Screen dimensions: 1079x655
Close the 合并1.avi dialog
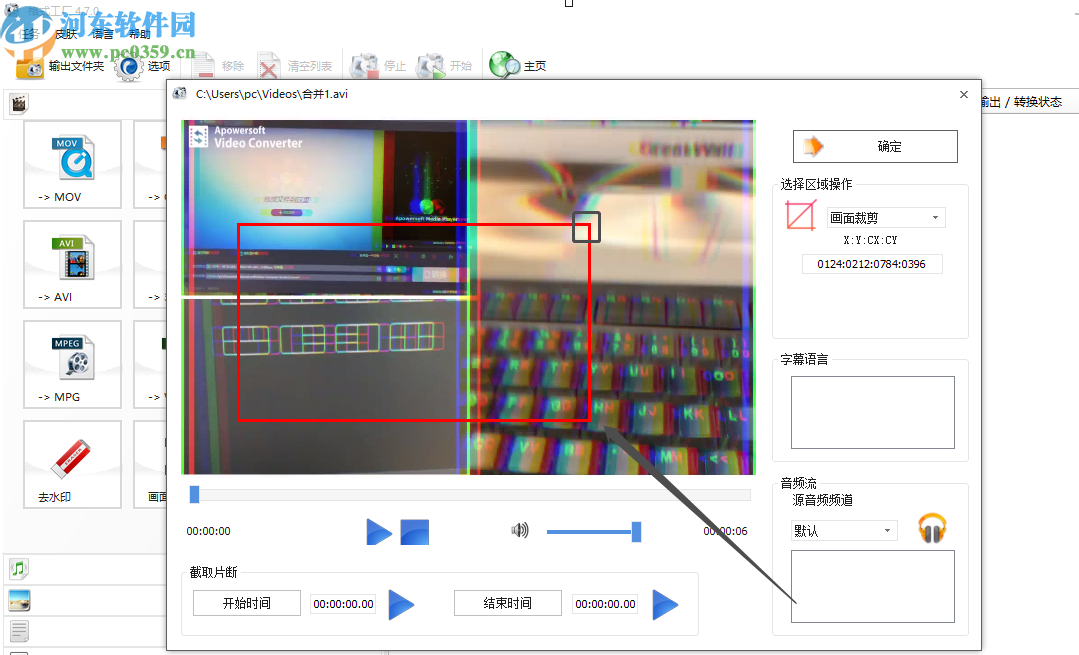click(x=963, y=94)
